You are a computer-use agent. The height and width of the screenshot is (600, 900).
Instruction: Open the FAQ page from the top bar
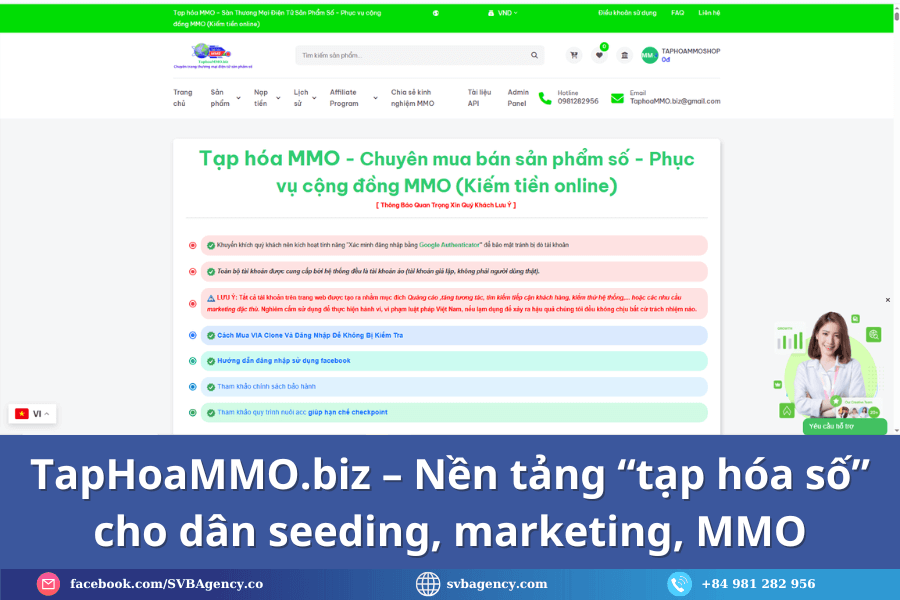[677, 13]
